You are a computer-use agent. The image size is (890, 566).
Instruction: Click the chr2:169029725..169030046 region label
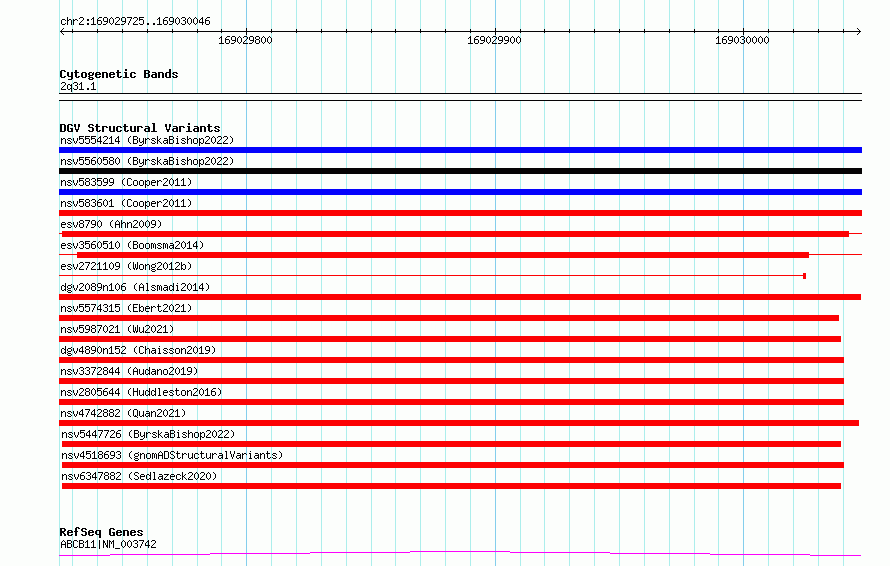click(x=135, y=22)
